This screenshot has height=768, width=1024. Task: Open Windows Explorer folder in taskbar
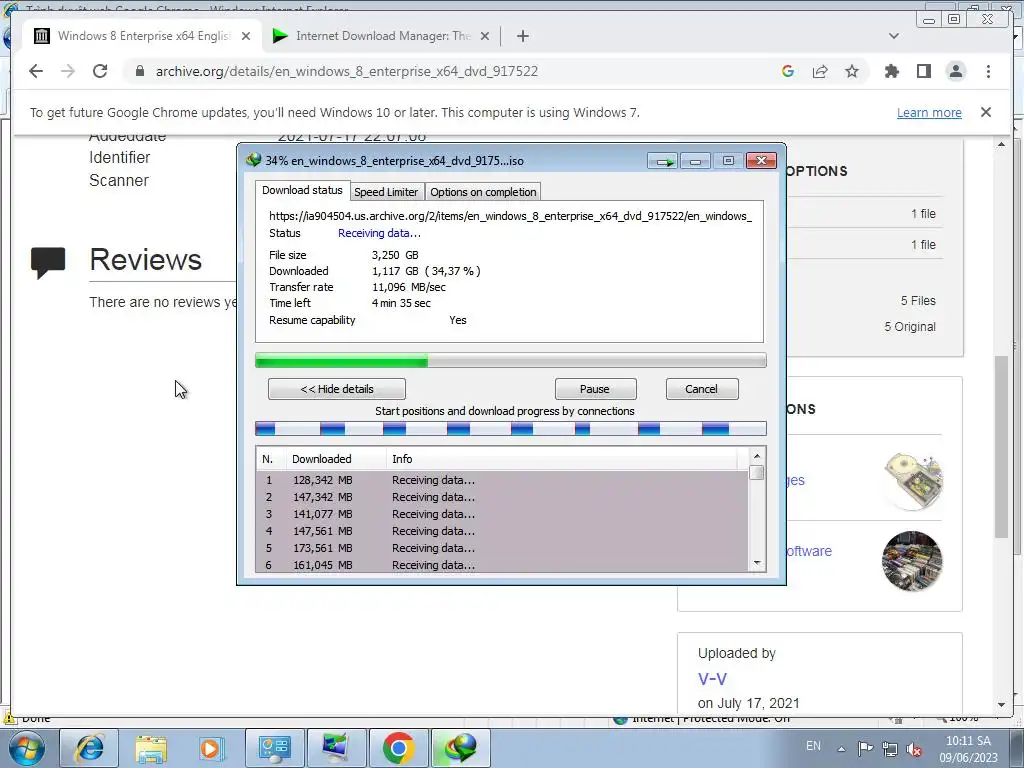click(152, 748)
